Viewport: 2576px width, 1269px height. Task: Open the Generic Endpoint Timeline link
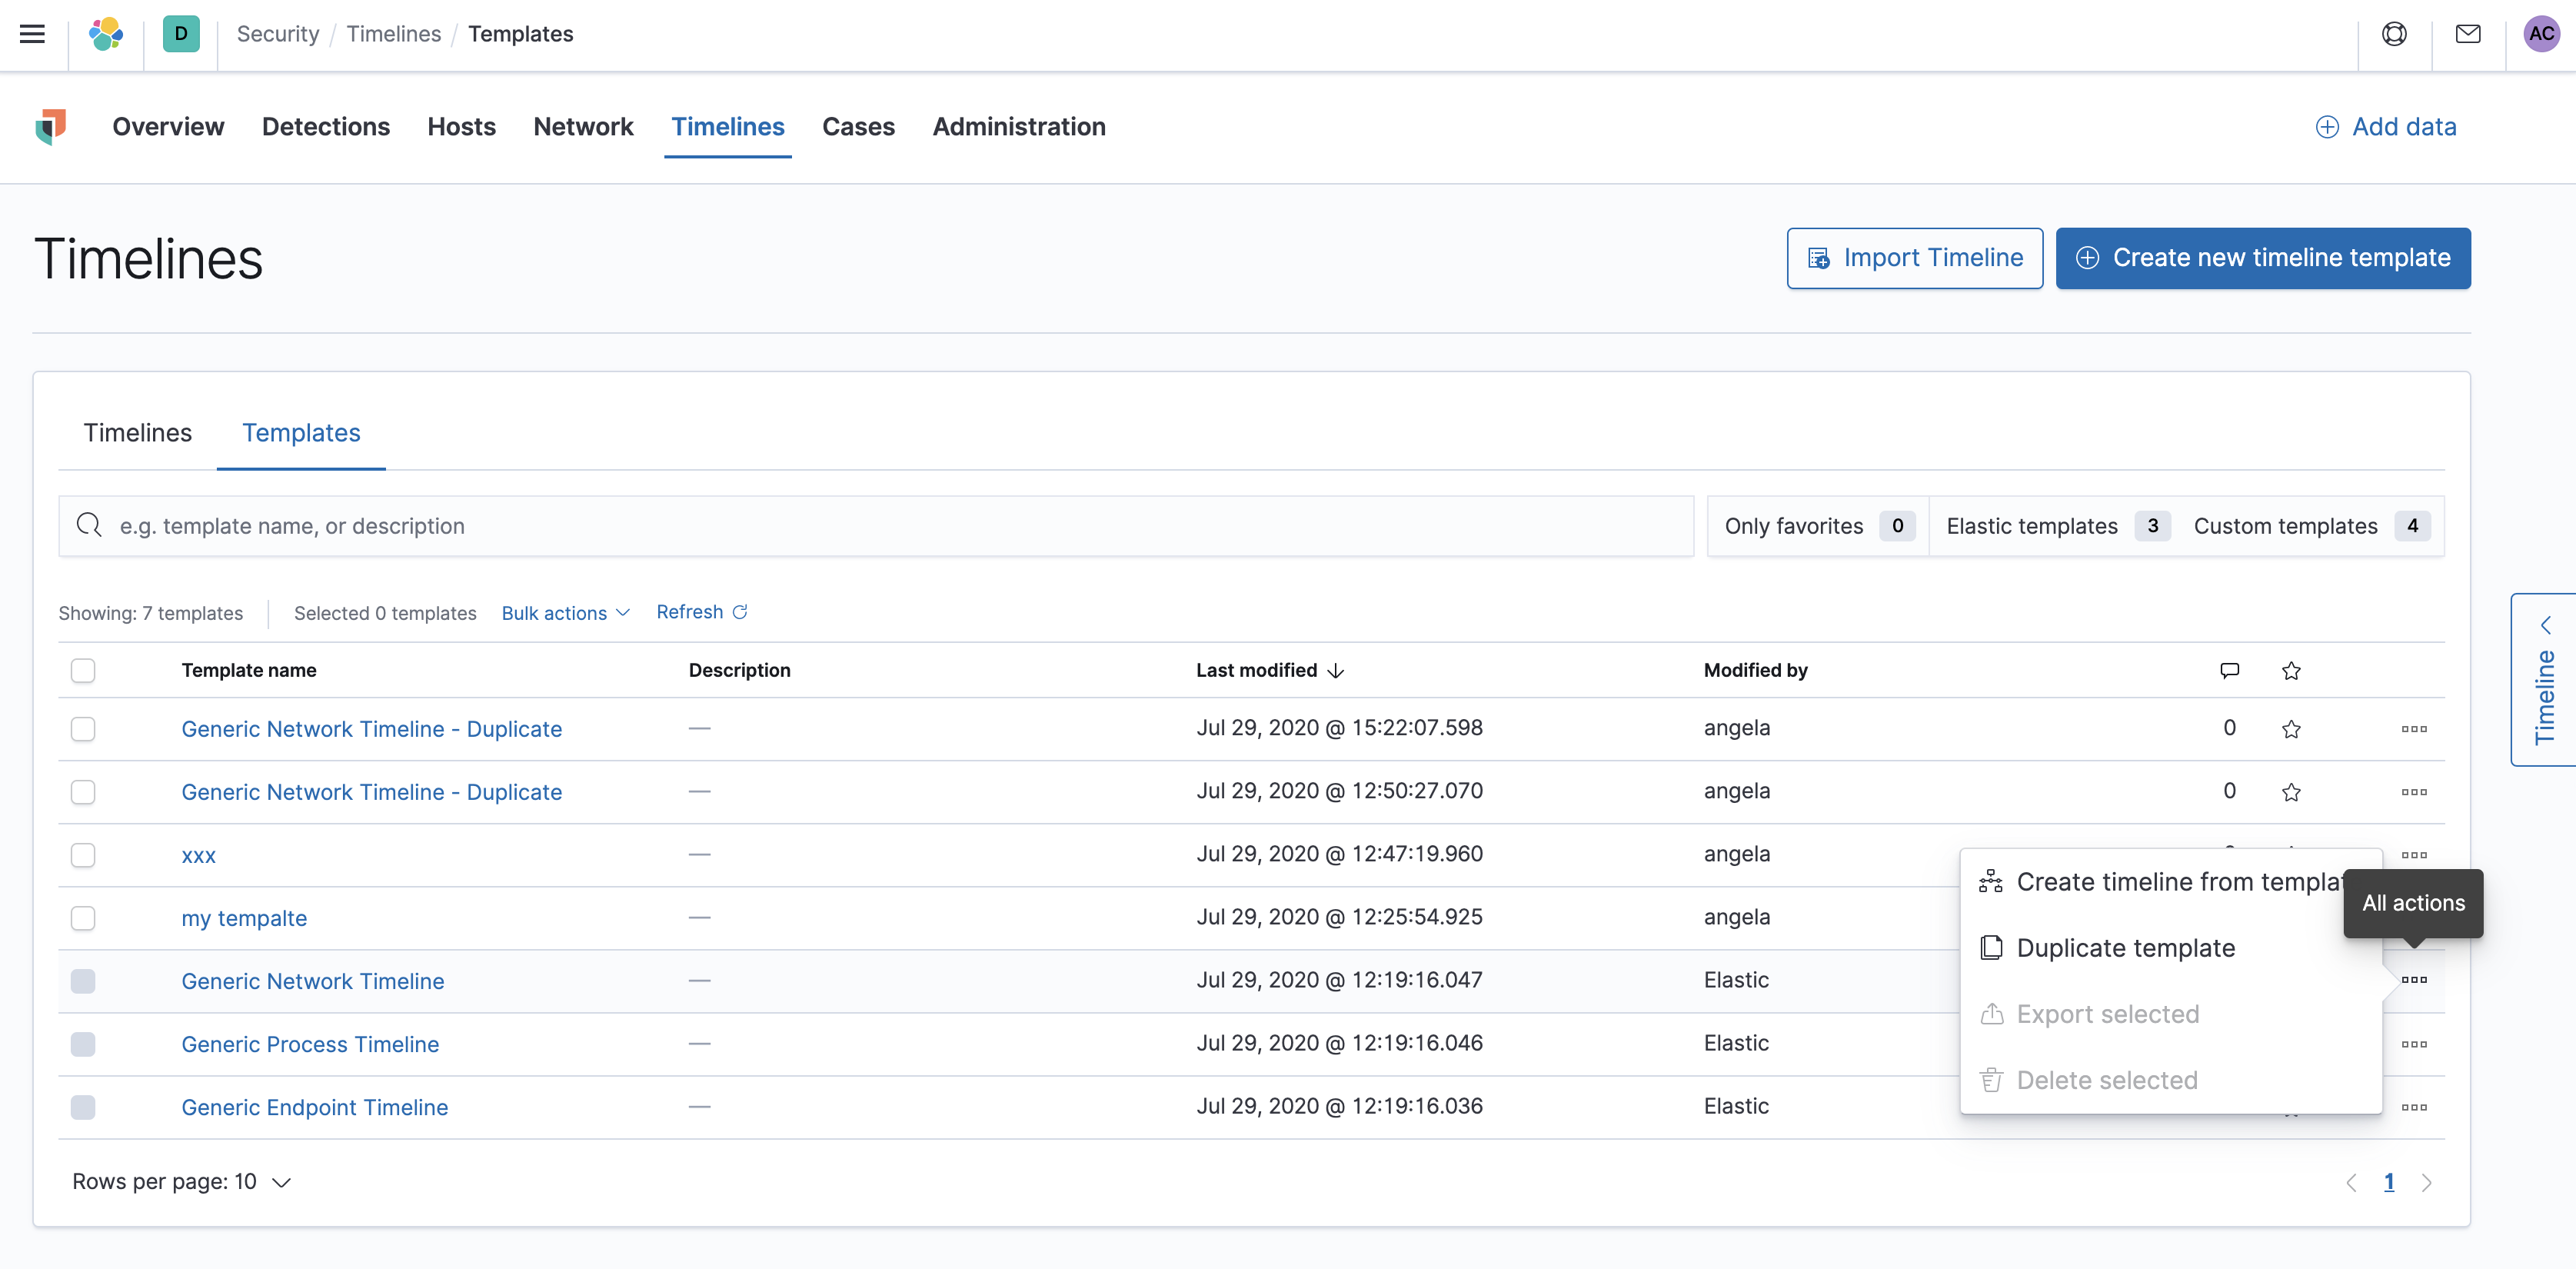click(314, 1107)
